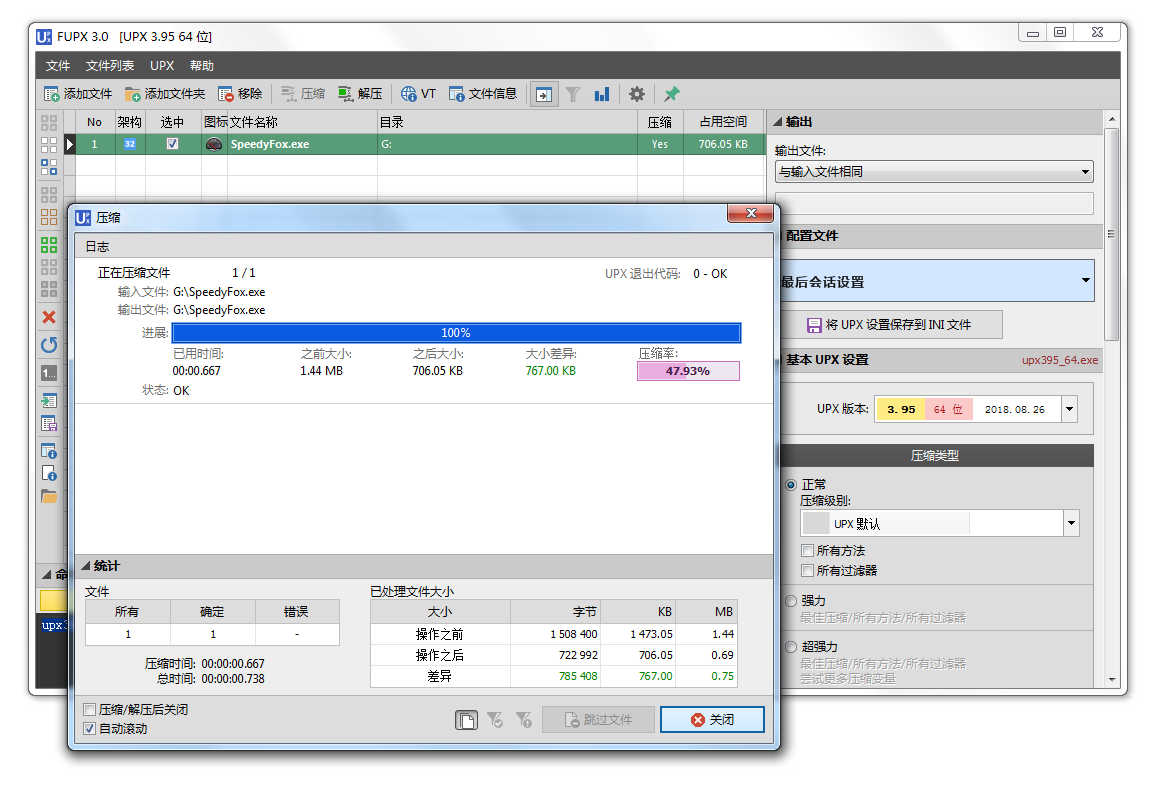This screenshot has height=786, width=1166.
Task: Expand the UPX 版本 version dropdown
Action: (x=1070, y=409)
